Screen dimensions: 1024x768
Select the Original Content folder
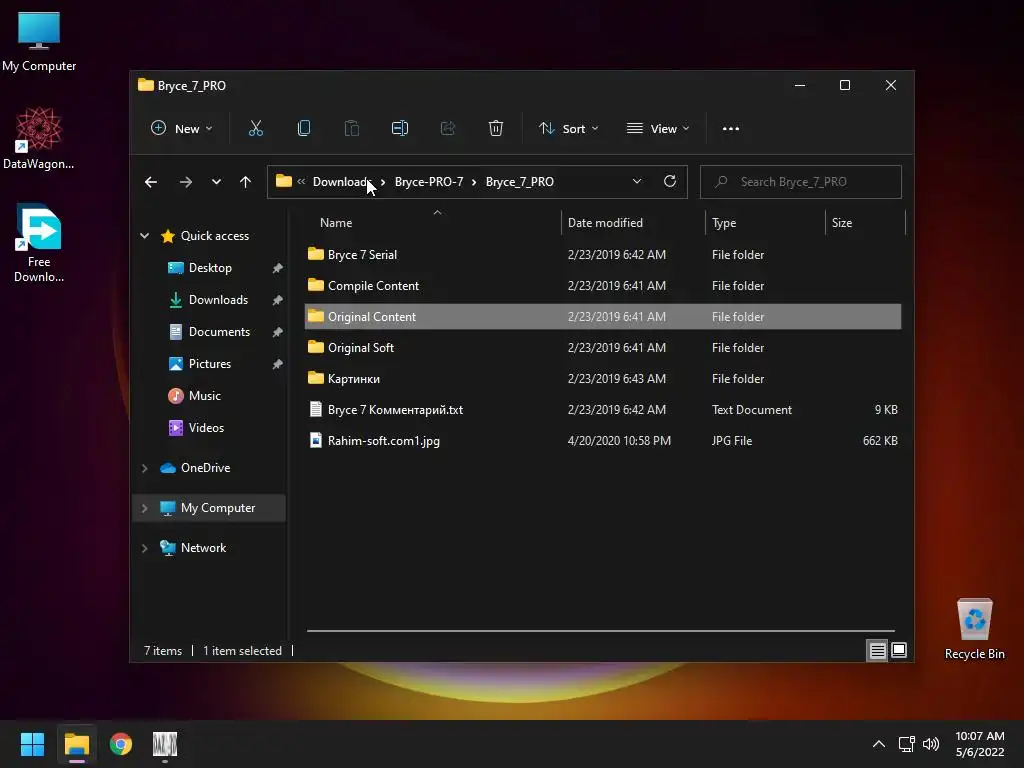coord(603,317)
